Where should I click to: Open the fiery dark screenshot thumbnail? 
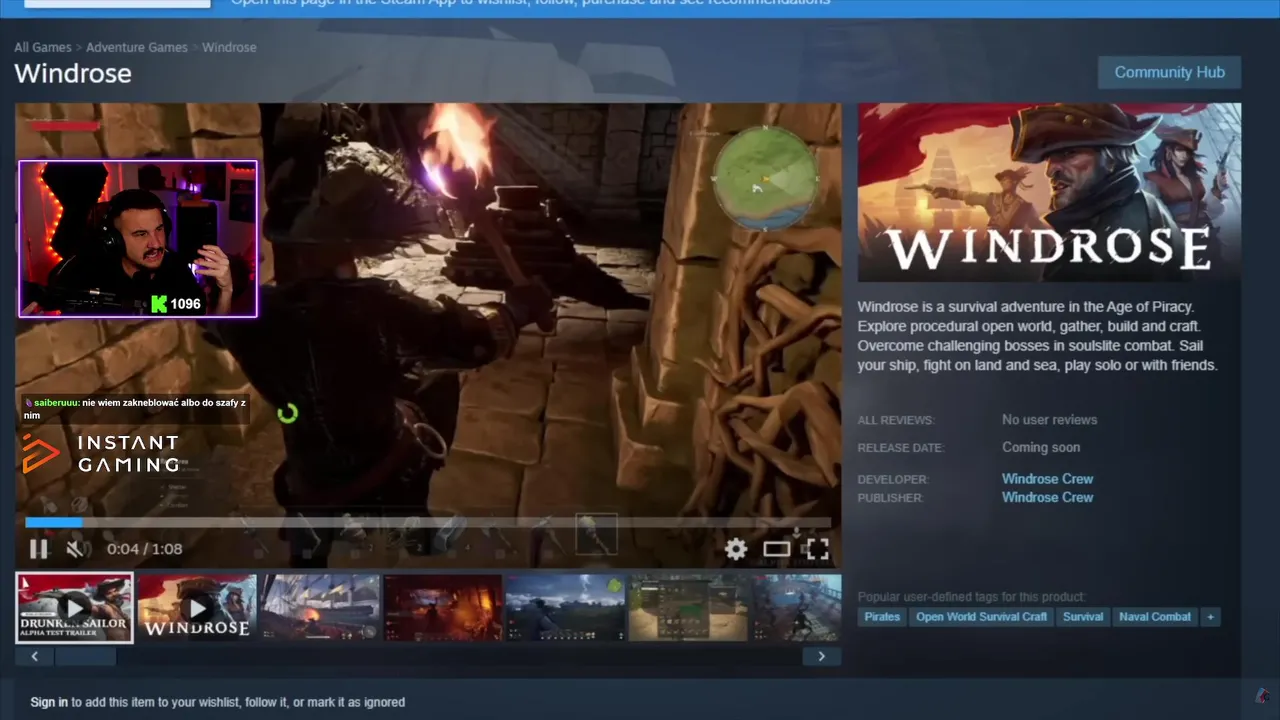pos(443,607)
